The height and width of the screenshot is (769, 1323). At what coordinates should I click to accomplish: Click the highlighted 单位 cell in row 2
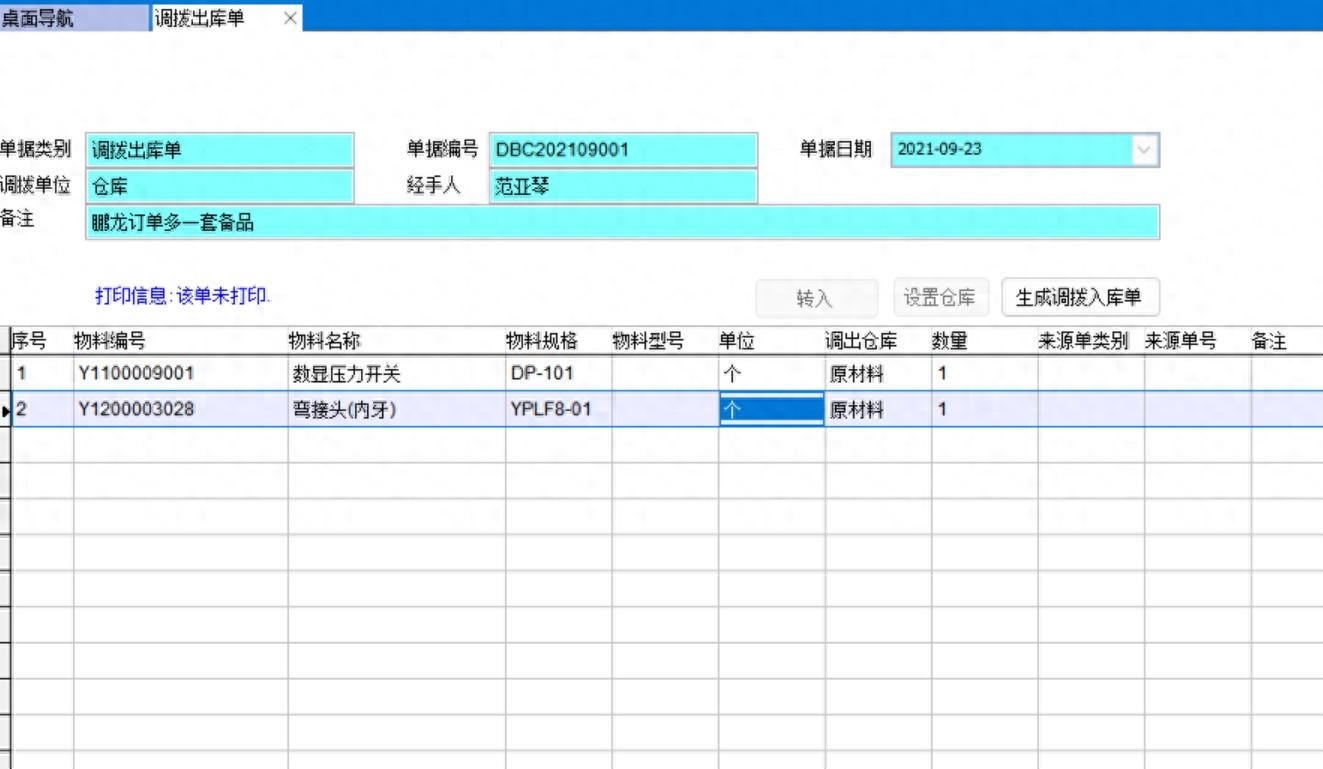(771, 410)
